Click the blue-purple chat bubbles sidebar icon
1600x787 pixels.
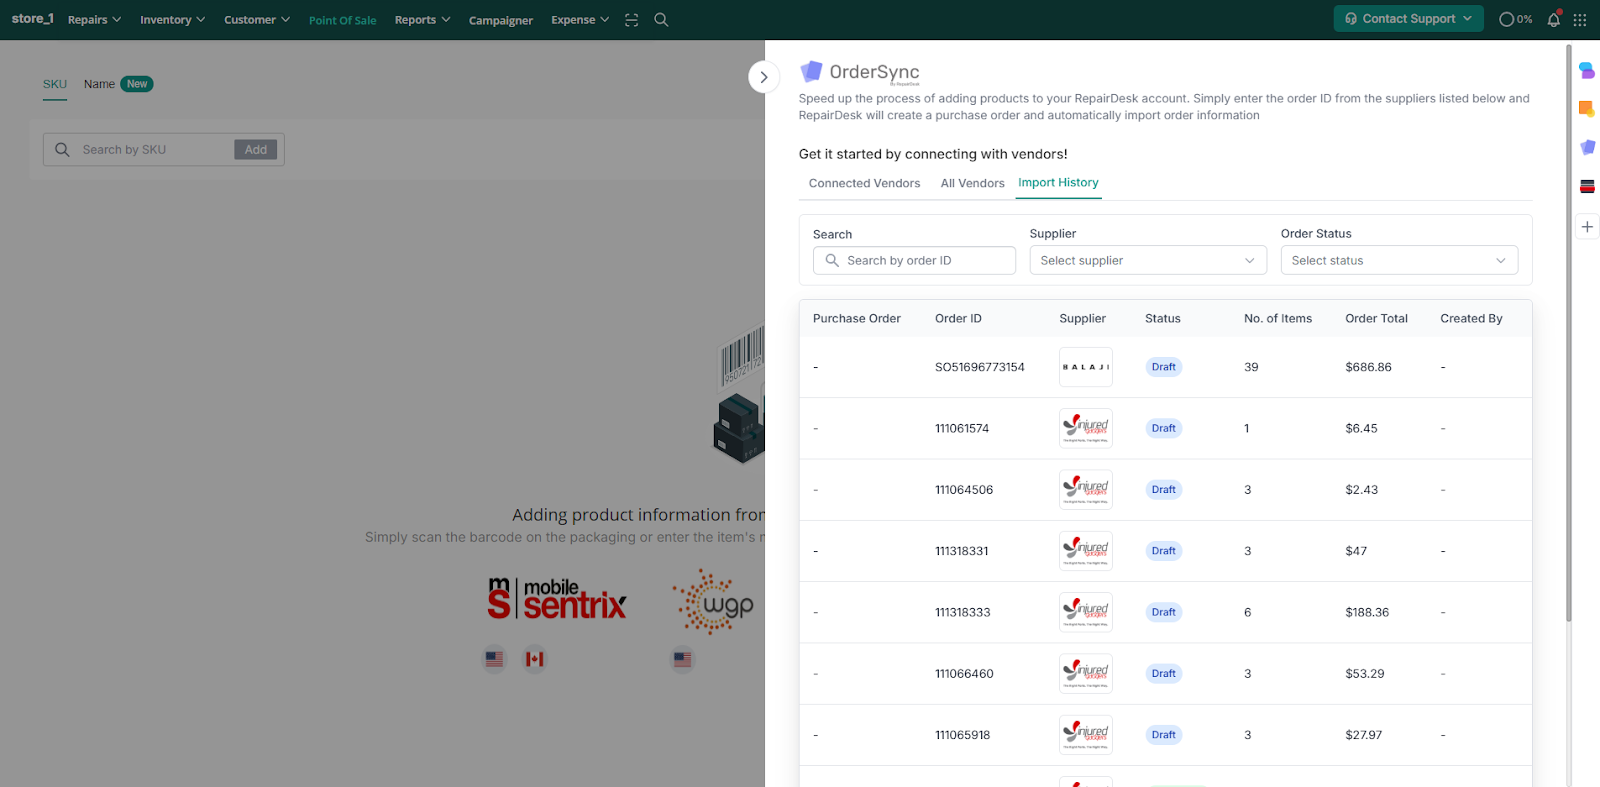point(1587,70)
